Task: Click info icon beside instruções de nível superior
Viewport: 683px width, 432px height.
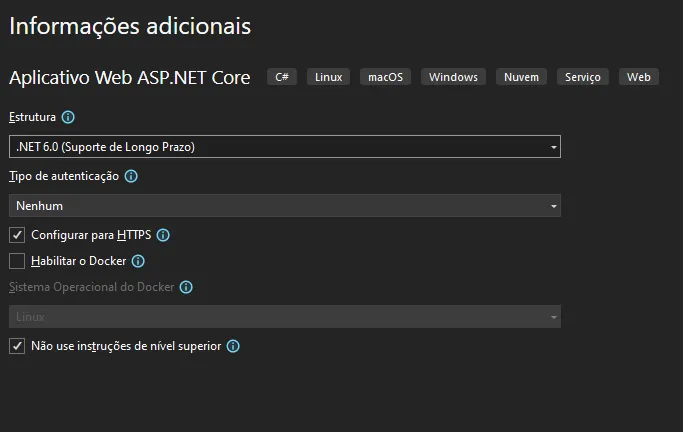Action: tap(233, 346)
